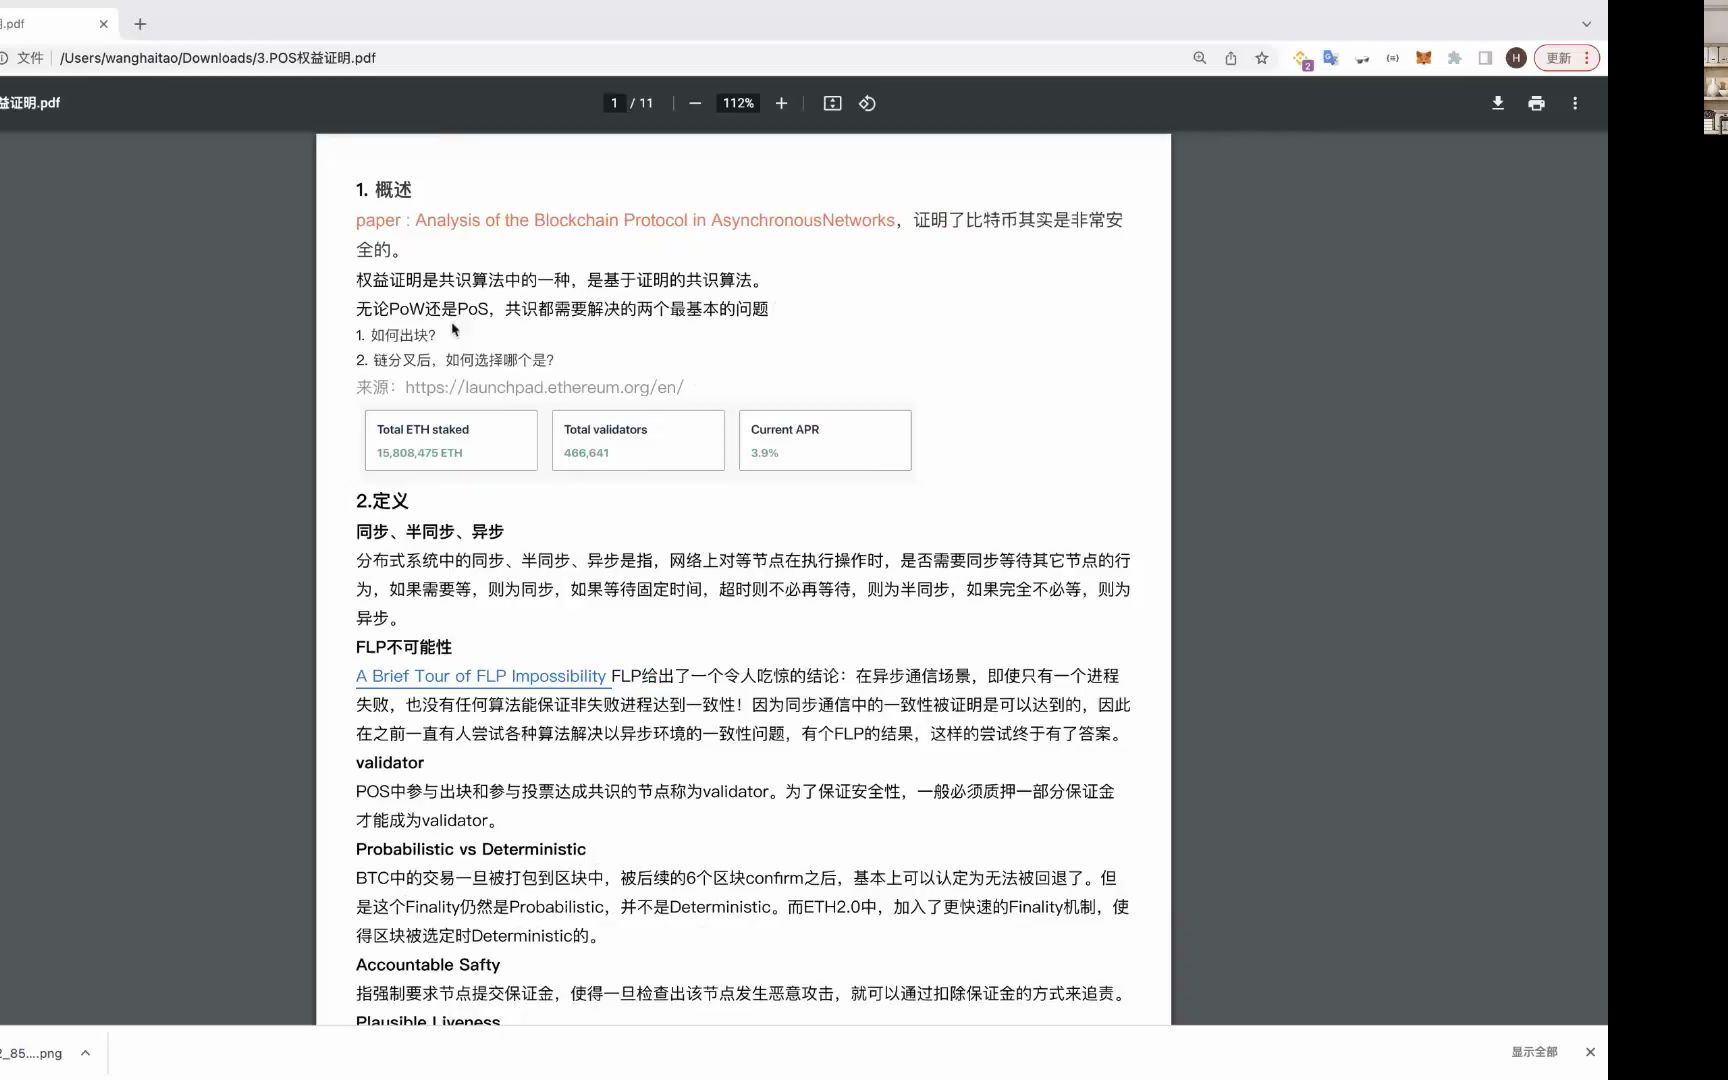The width and height of the screenshot is (1728, 1080).
Task: Open the downloaded png file chip
Action: [31, 1053]
